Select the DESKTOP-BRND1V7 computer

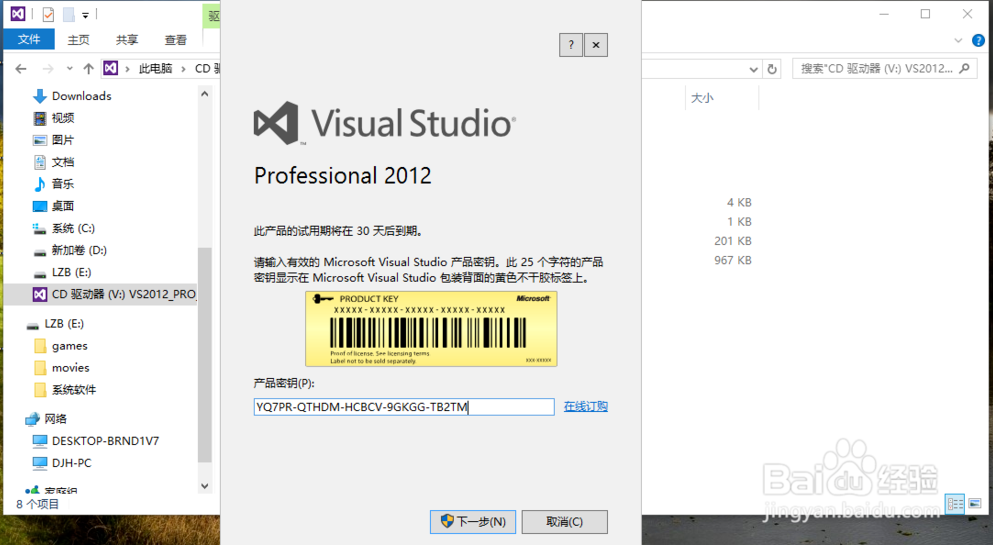click(x=105, y=441)
